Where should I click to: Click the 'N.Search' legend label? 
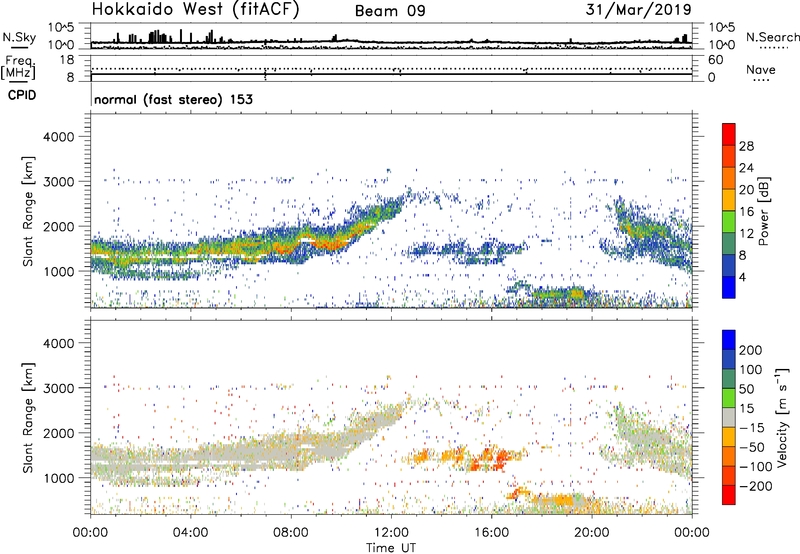coord(772,37)
